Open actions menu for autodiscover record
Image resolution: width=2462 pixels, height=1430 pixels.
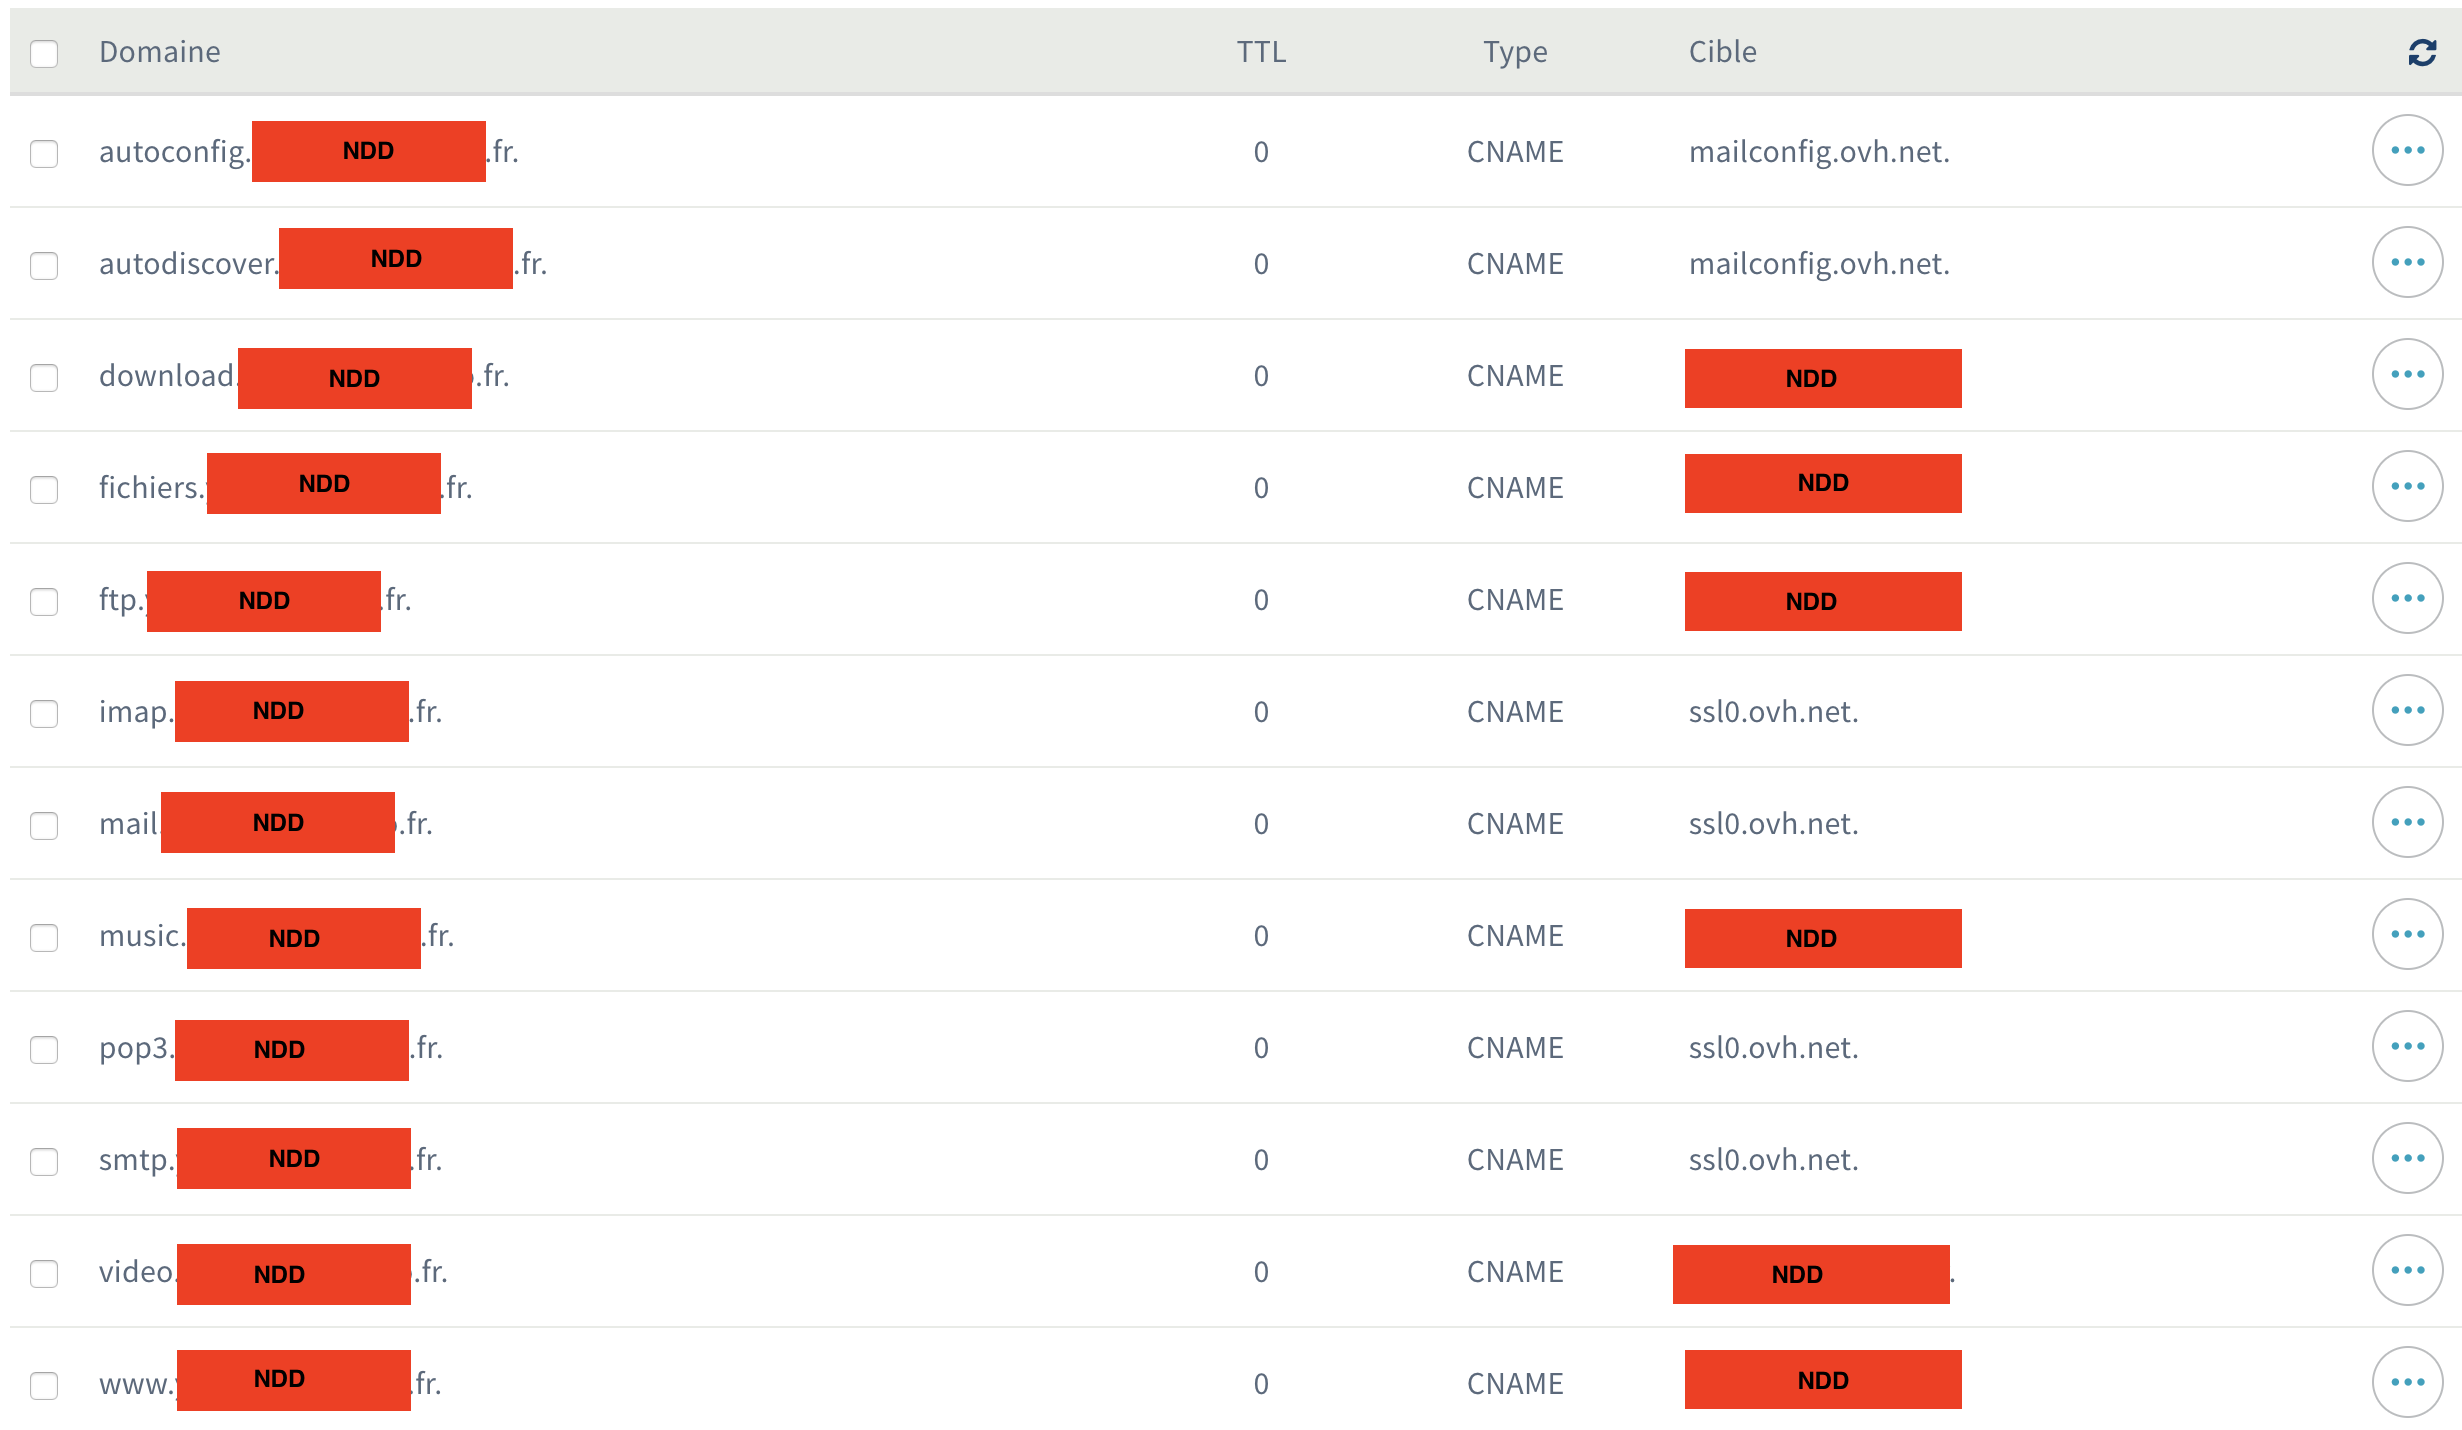click(2407, 263)
